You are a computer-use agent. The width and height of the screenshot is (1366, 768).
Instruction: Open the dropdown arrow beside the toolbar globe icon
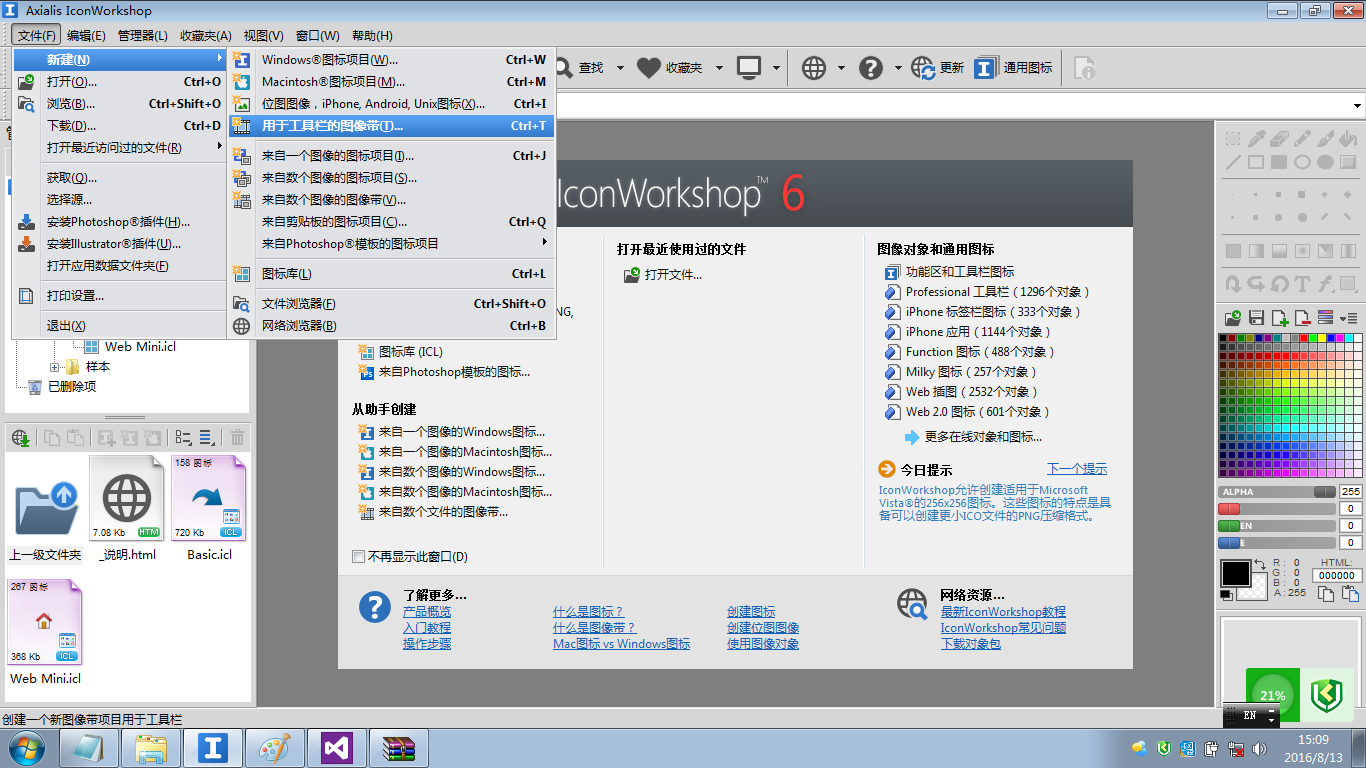tap(841, 67)
